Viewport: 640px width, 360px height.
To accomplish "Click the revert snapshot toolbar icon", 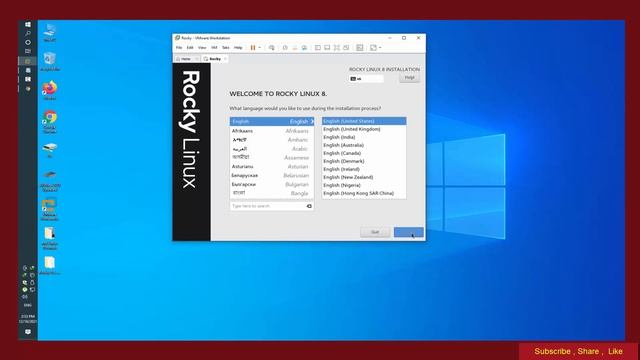I will (x=295, y=48).
